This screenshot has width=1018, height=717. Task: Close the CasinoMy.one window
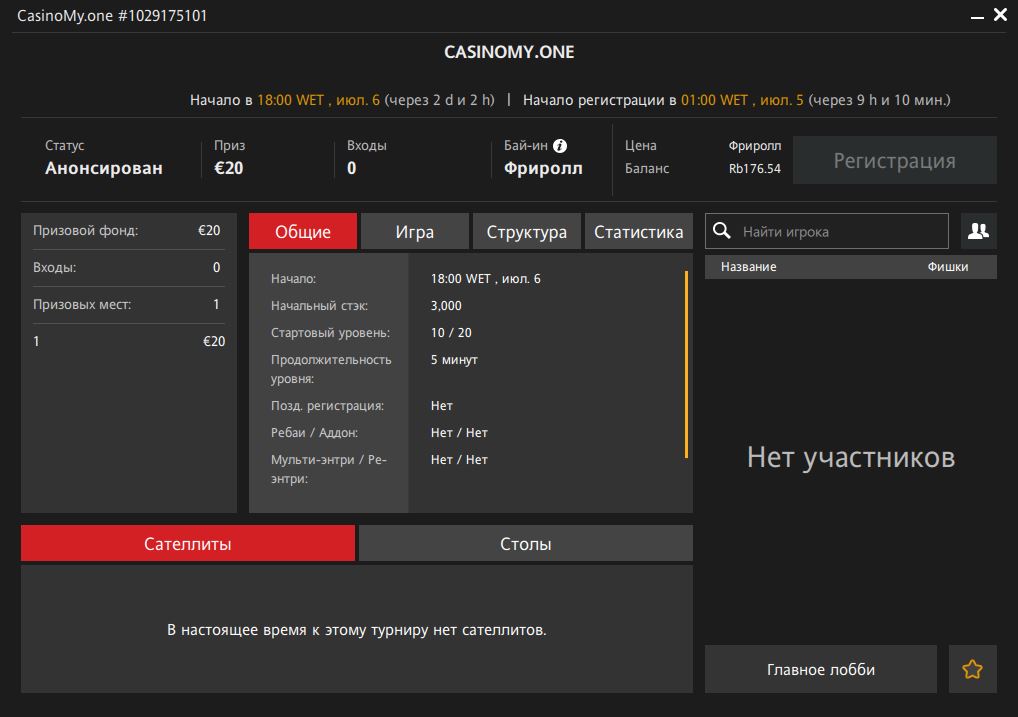click(x=1000, y=14)
